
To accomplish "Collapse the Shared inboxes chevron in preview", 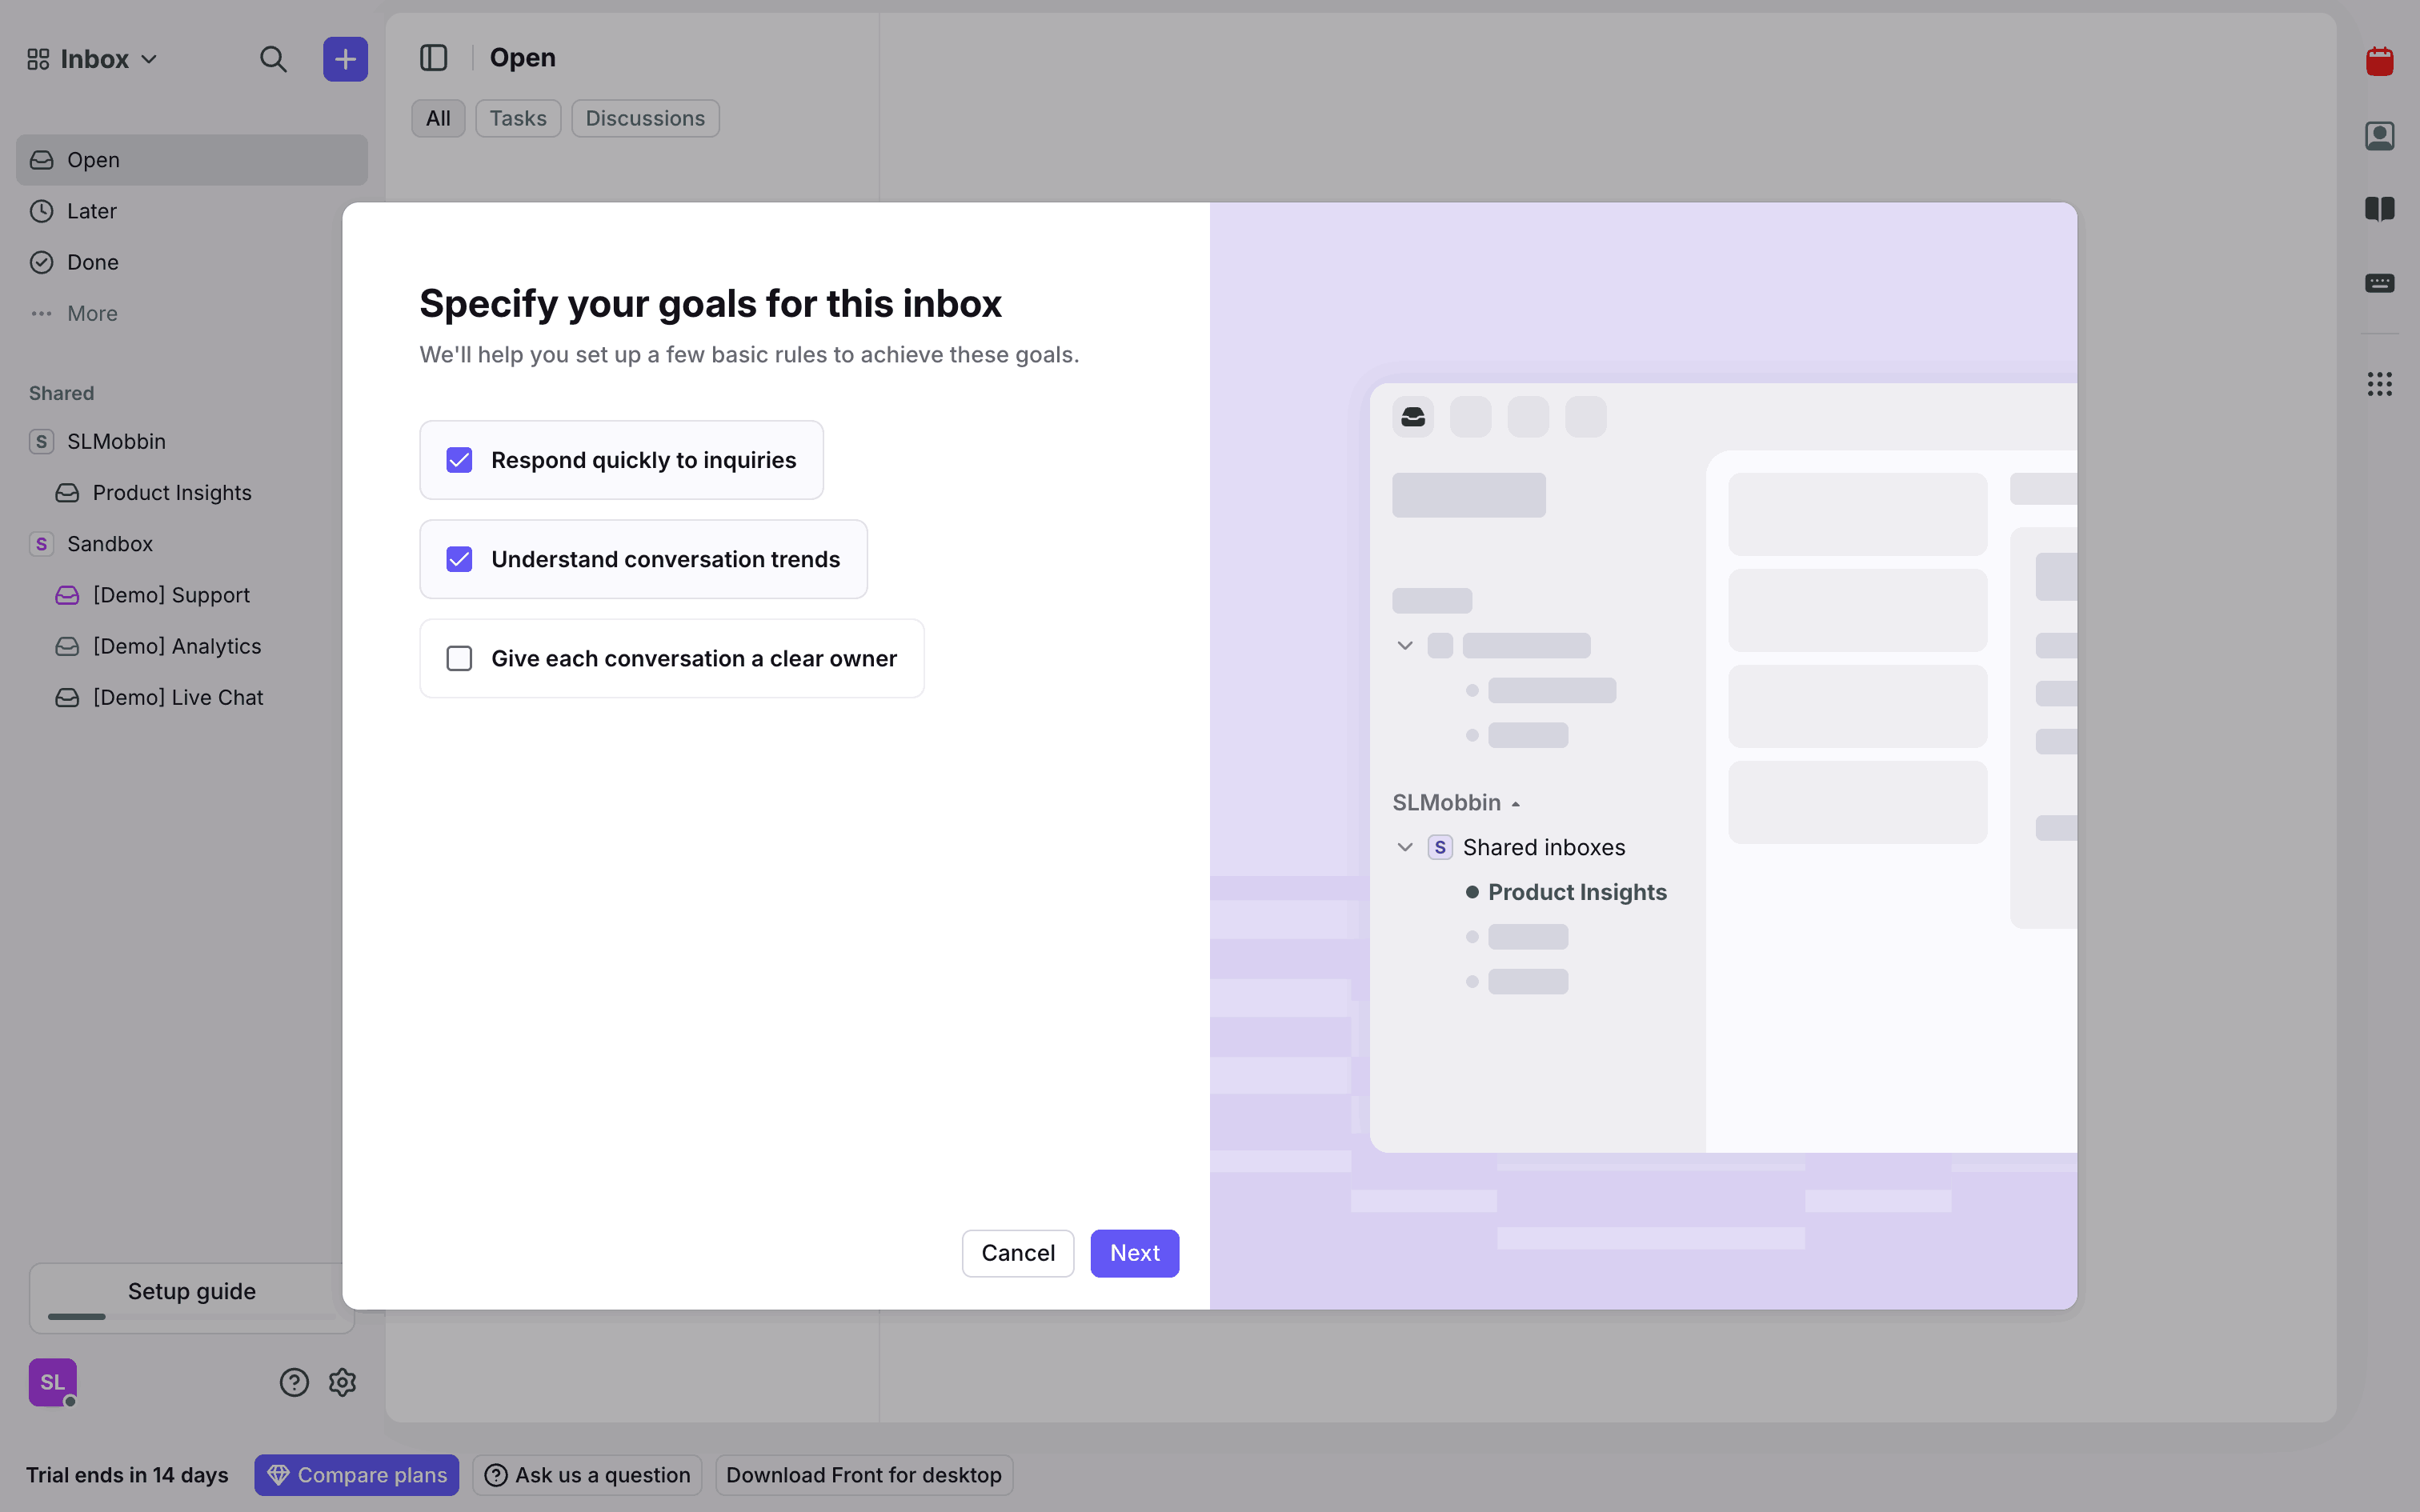I will click(1404, 847).
